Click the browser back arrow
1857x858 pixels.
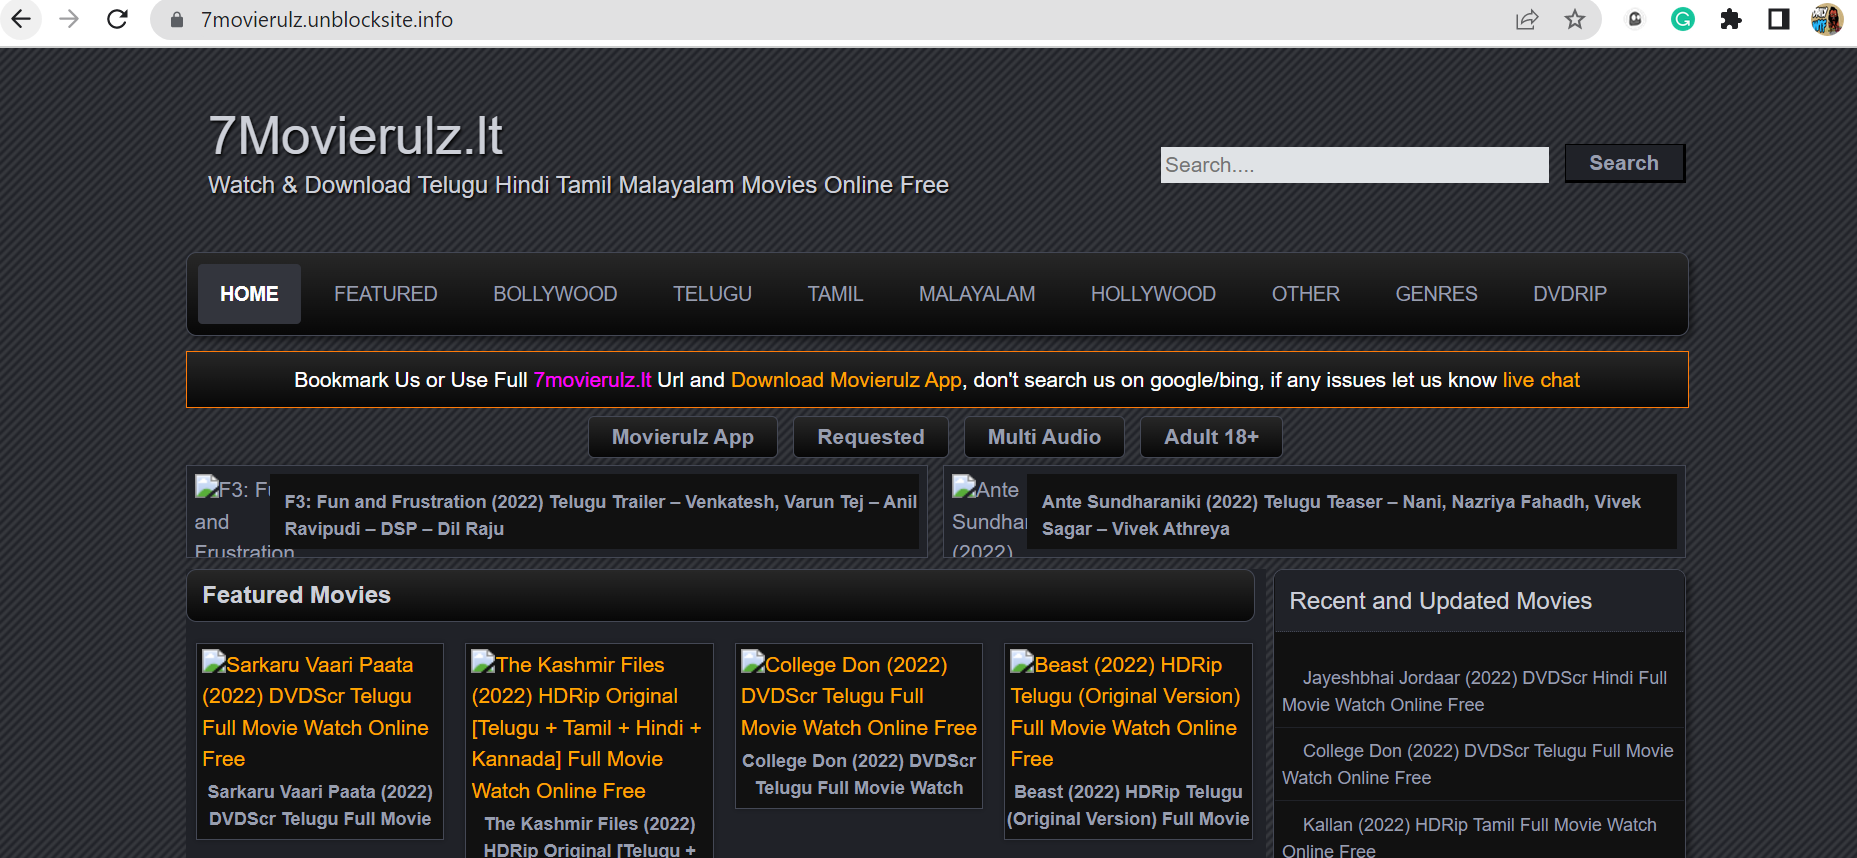21,19
